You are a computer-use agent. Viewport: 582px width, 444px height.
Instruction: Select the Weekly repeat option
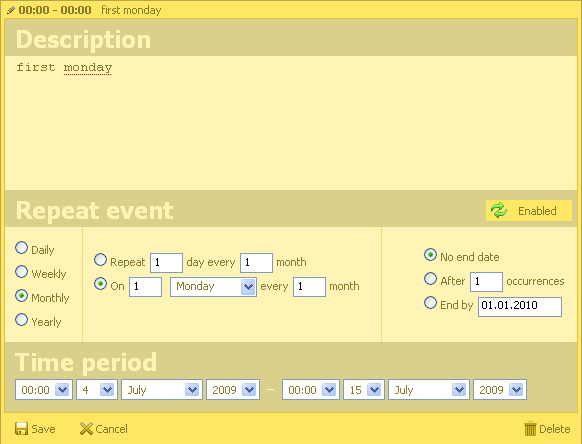(x=22, y=272)
